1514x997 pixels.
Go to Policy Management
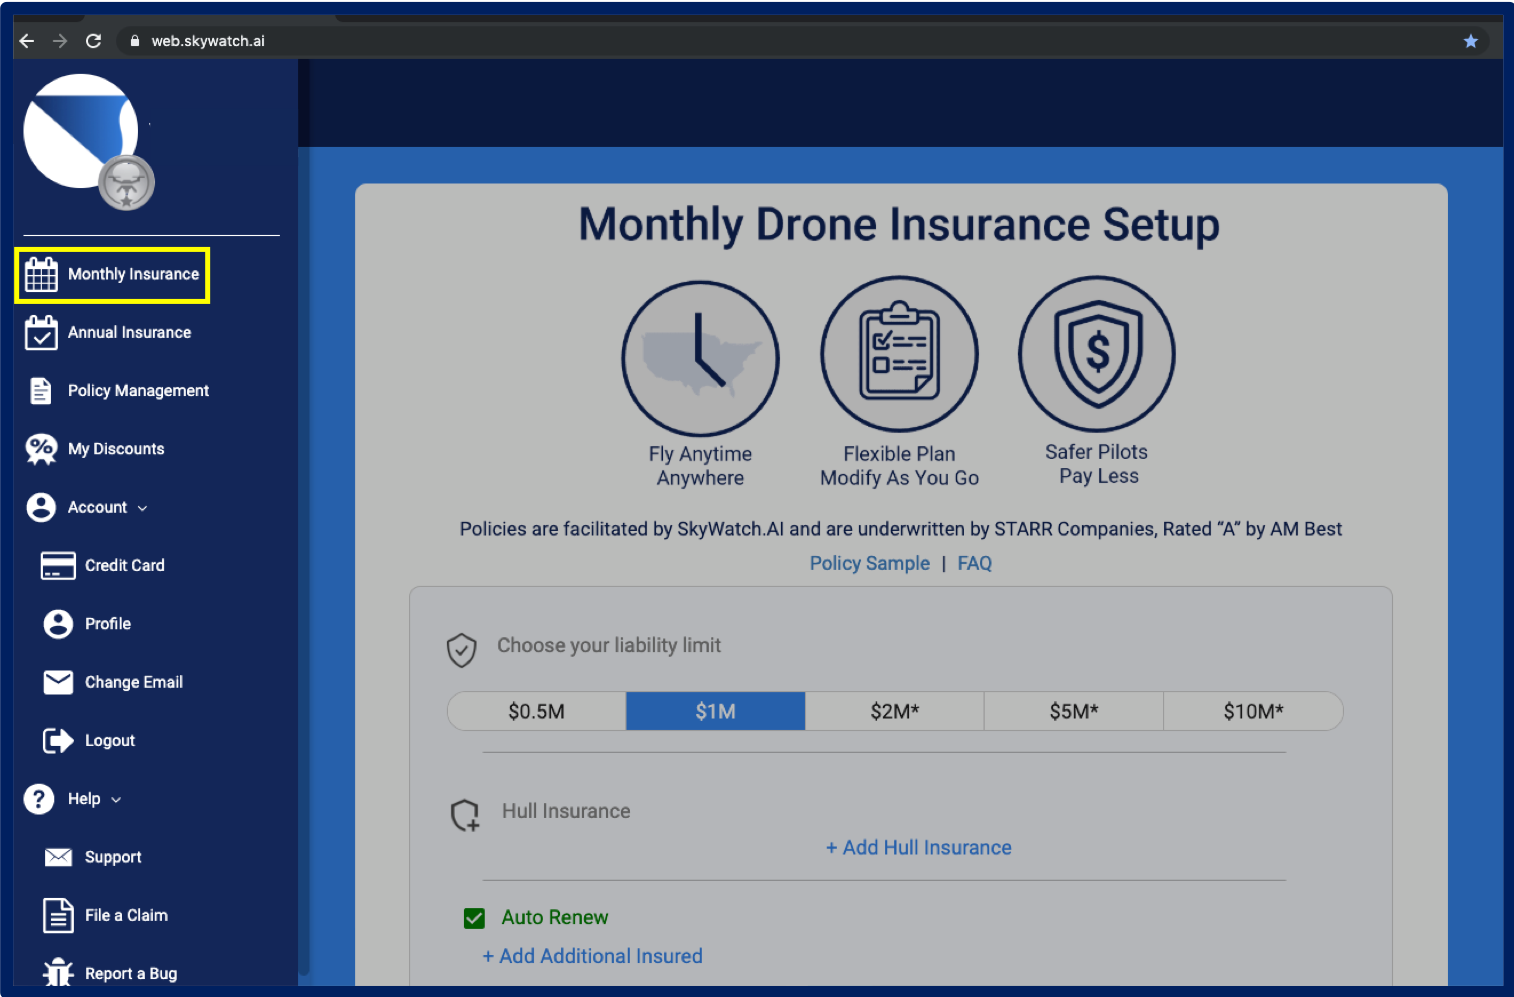click(138, 391)
